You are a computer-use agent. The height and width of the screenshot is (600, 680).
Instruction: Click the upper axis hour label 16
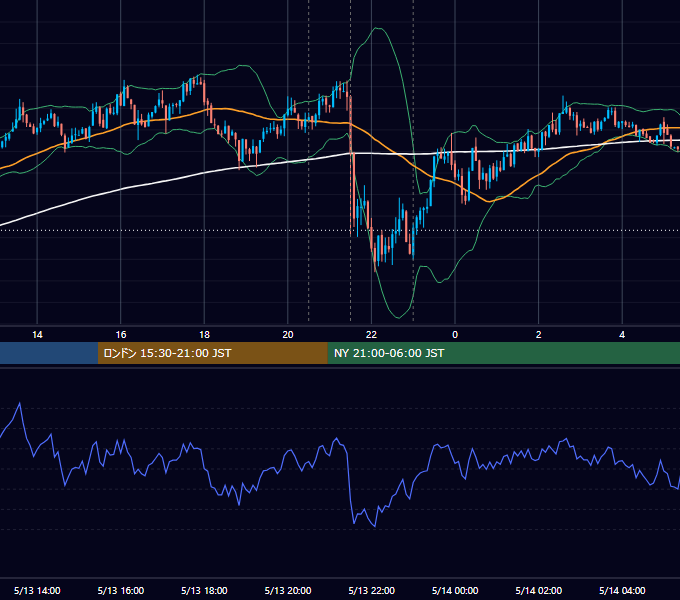[121, 335]
